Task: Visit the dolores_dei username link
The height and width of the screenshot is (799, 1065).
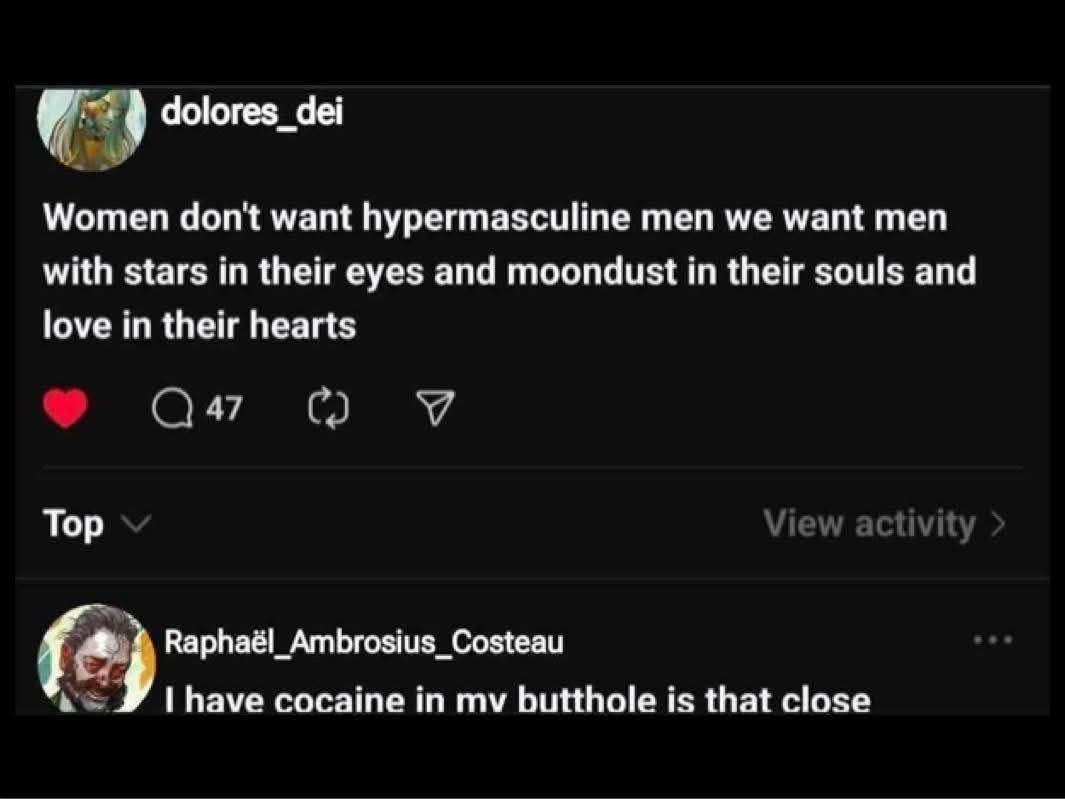Action: point(252,114)
